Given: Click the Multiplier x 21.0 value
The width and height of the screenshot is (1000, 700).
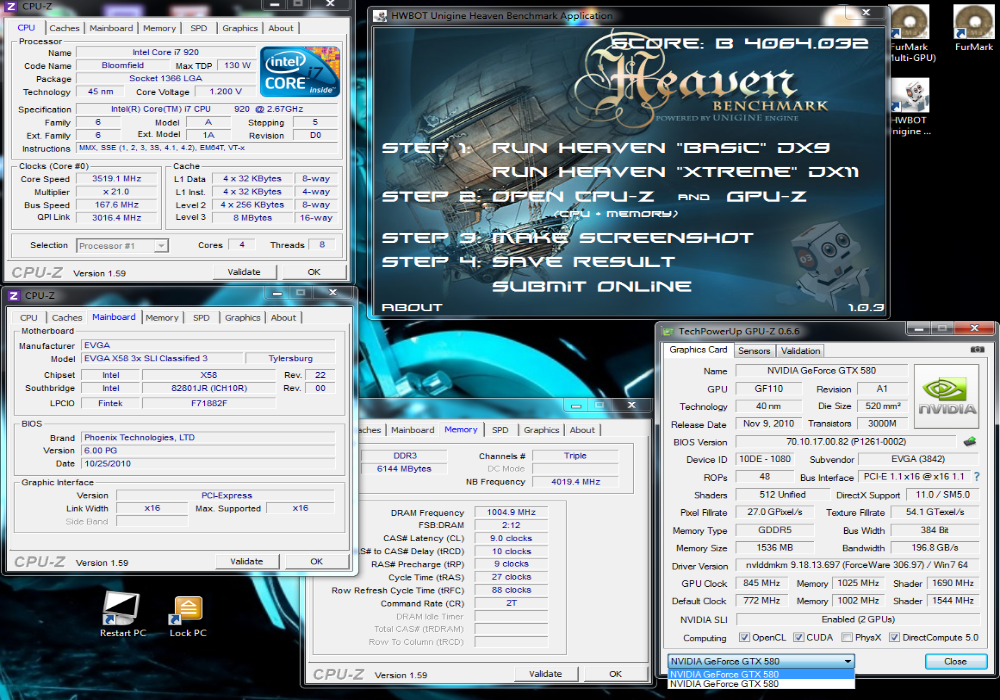Looking at the screenshot, I should click(116, 191).
